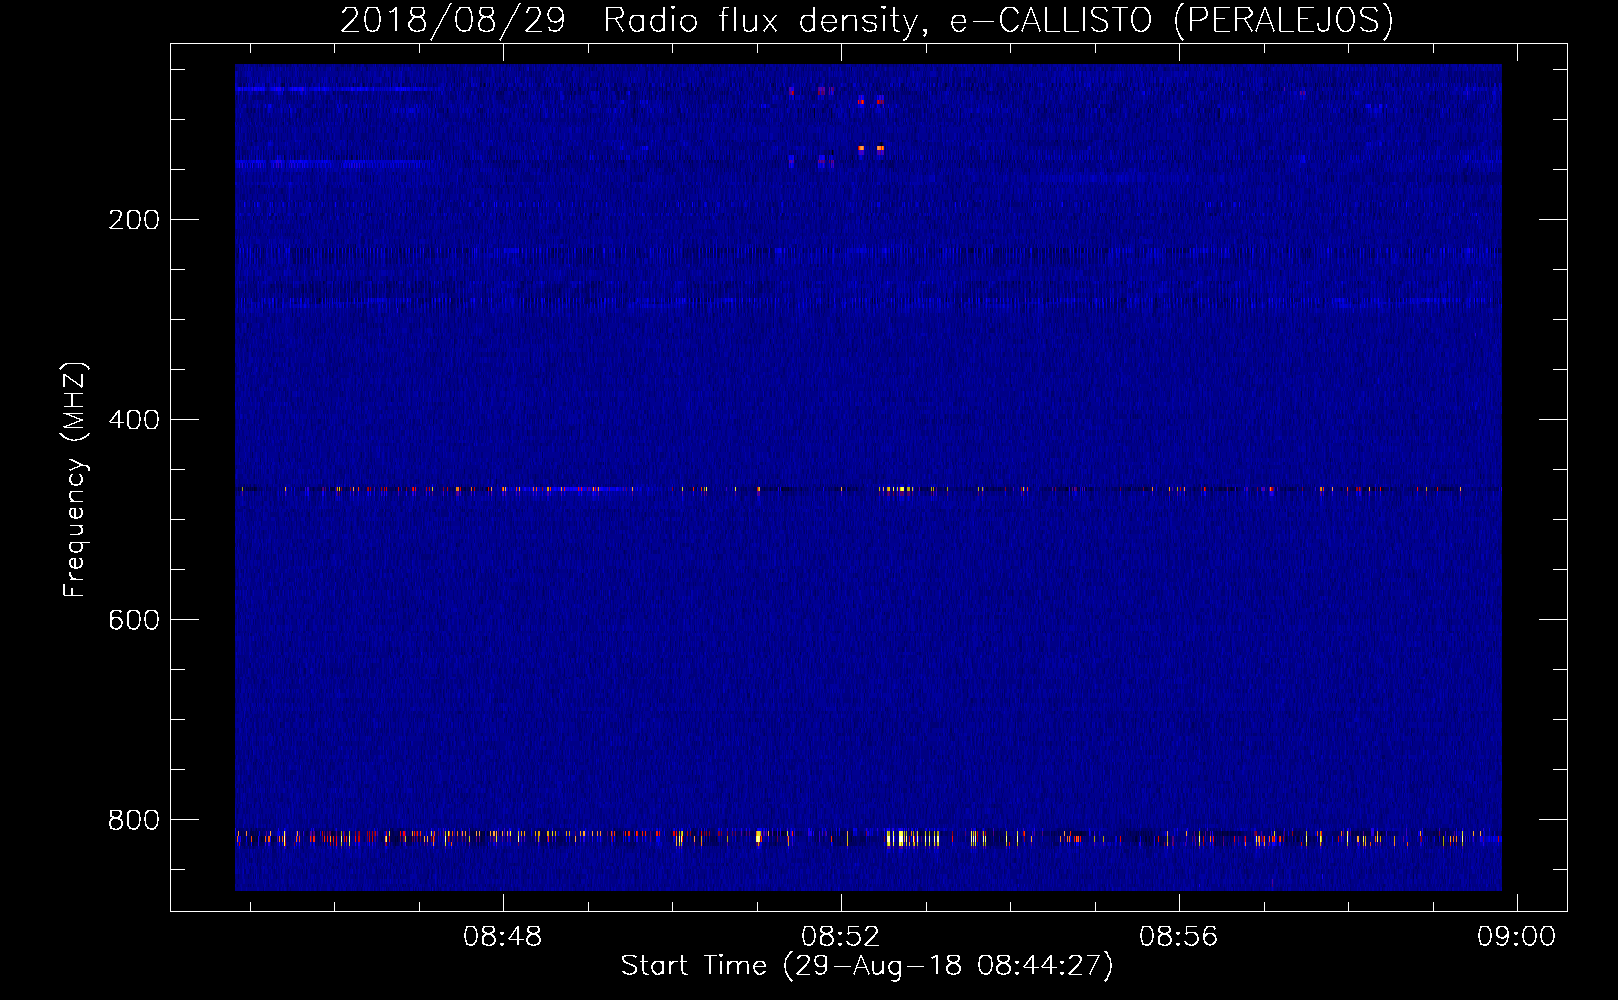
Task: Click the 08:52 time tick label
Action: [x=840, y=937]
